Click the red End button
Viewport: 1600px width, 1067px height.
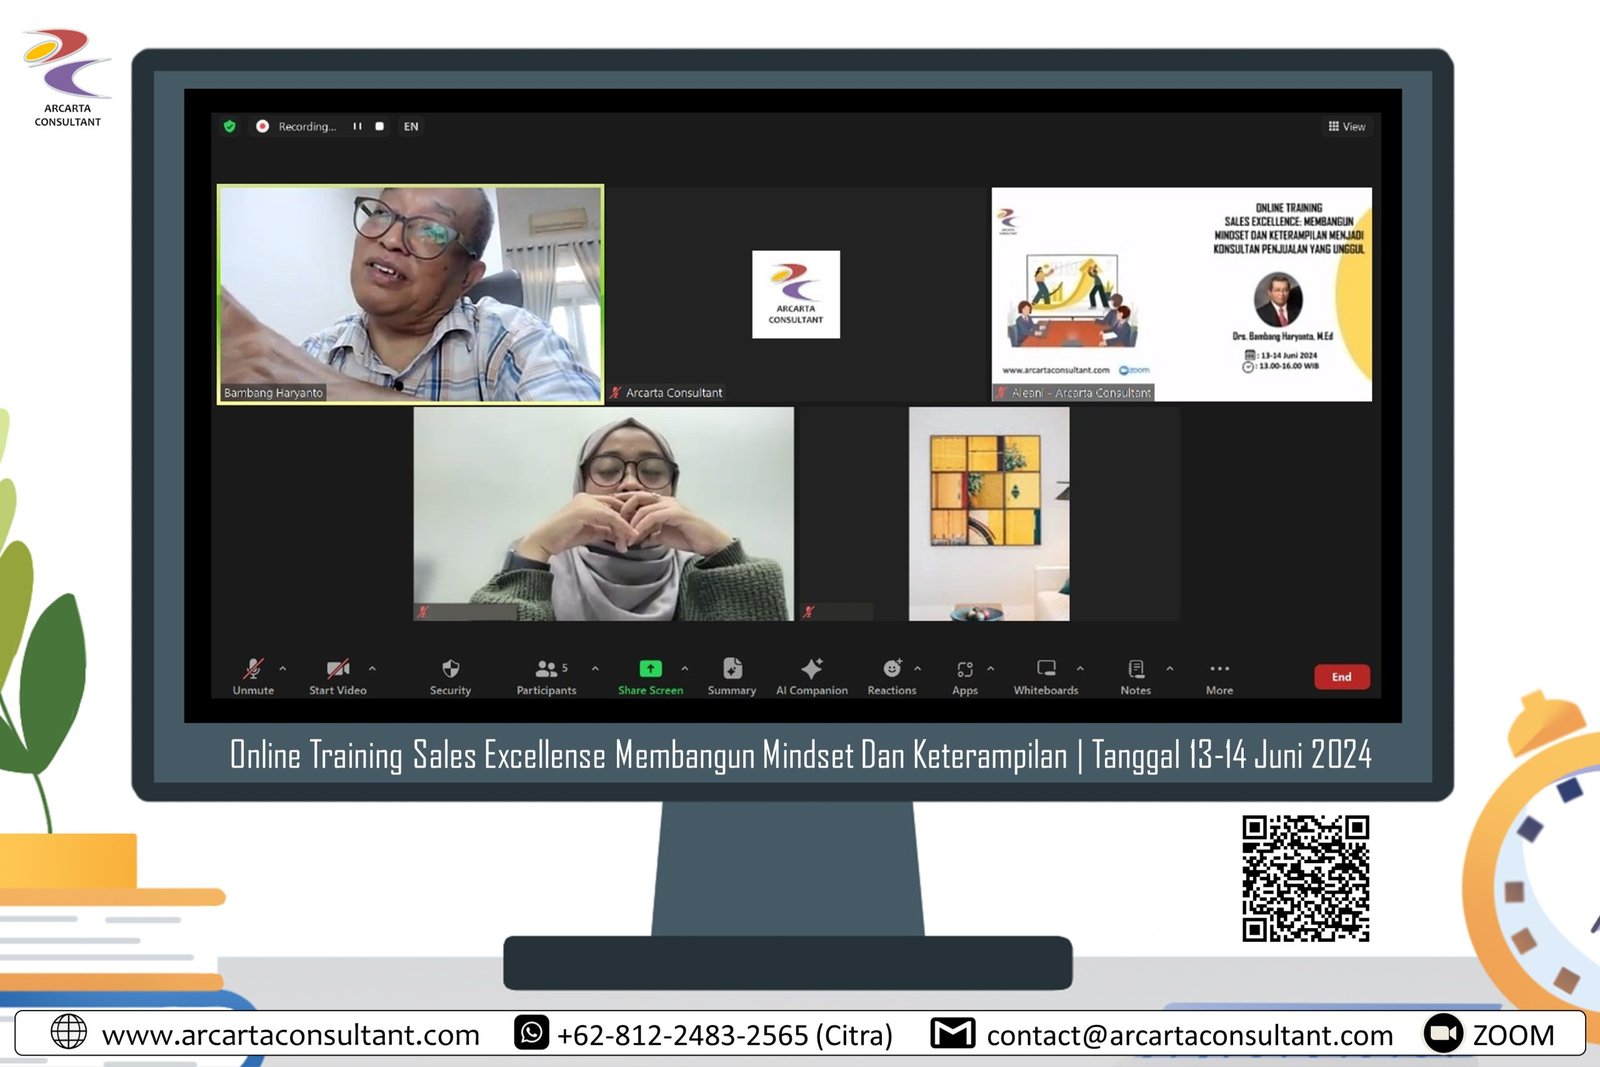[x=1341, y=677]
